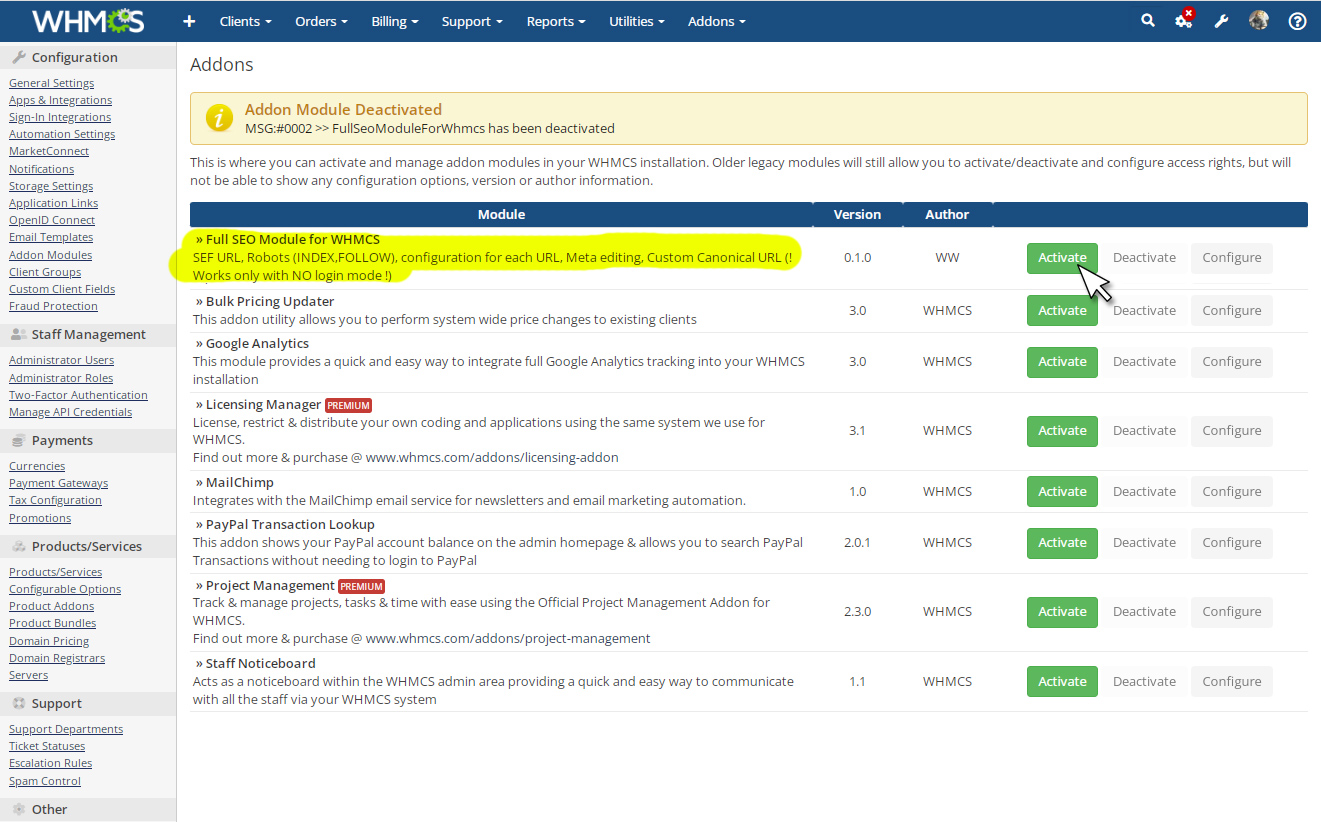Click Configure for MailChimp
Image resolution: width=1321 pixels, height=822 pixels.
pos(1232,492)
